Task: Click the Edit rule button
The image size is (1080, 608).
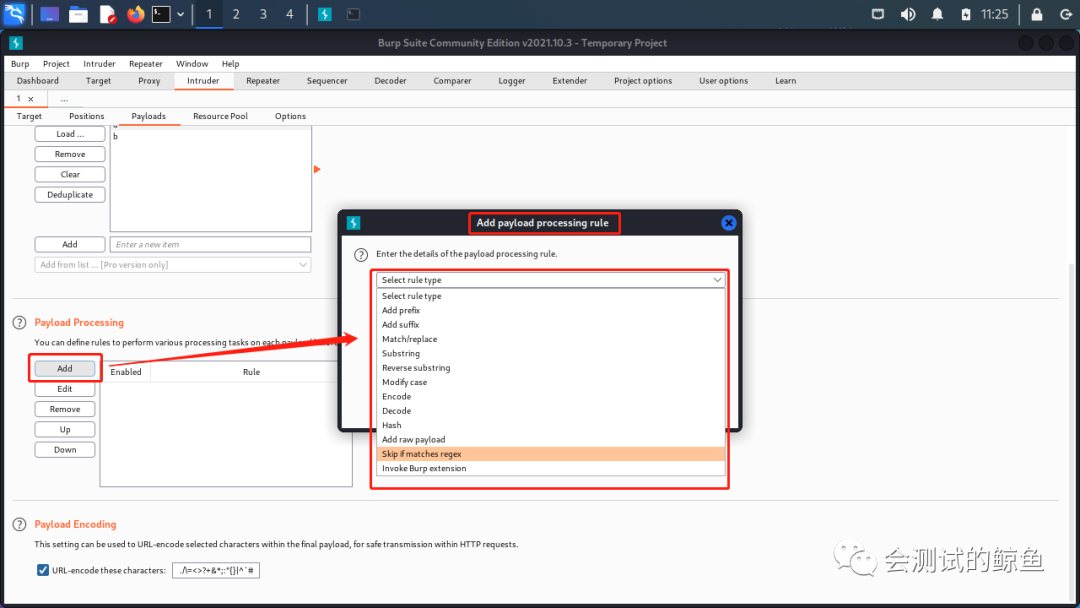Action: pos(65,389)
